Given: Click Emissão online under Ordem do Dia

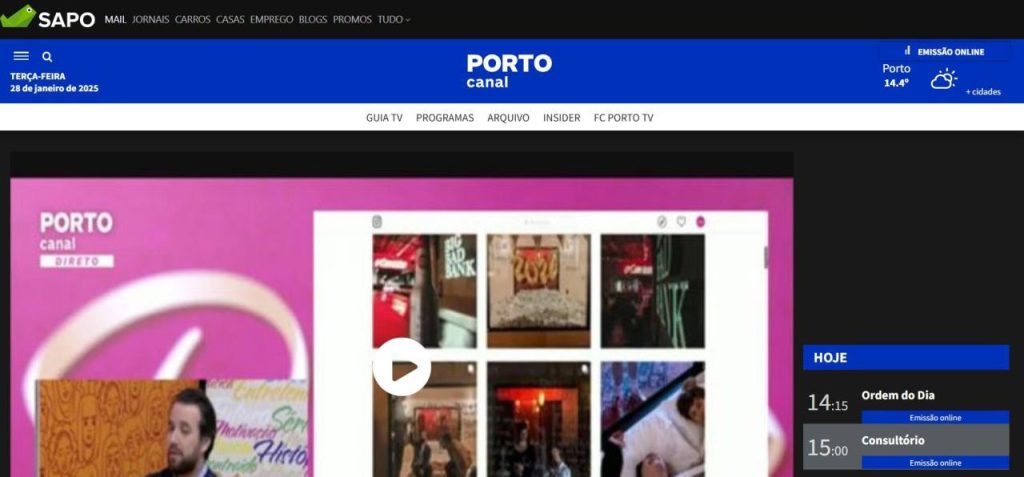Looking at the screenshot, I should (x=935, y=418).
